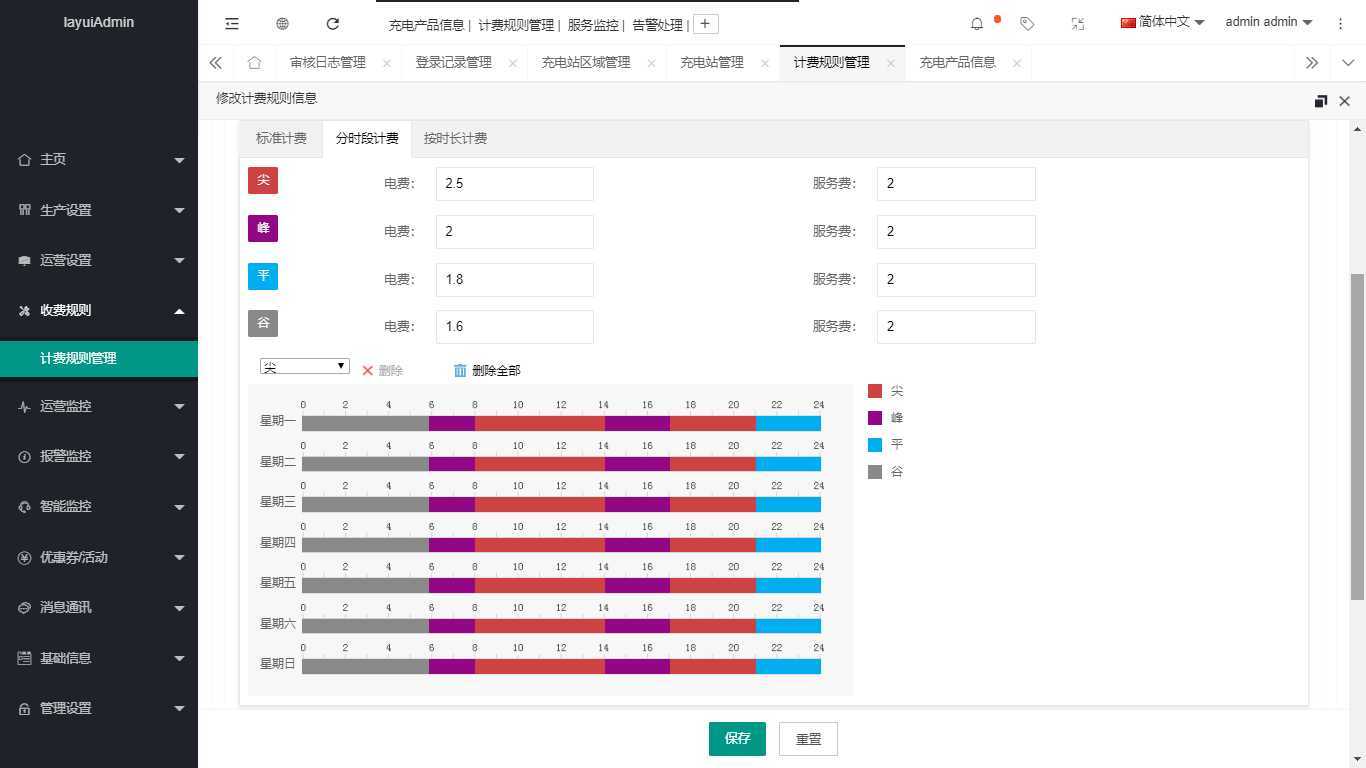Screen dimensions: 1366x768
Task: Click 星期三 blue flat segment on timeline
Action: tap(788, 504)
